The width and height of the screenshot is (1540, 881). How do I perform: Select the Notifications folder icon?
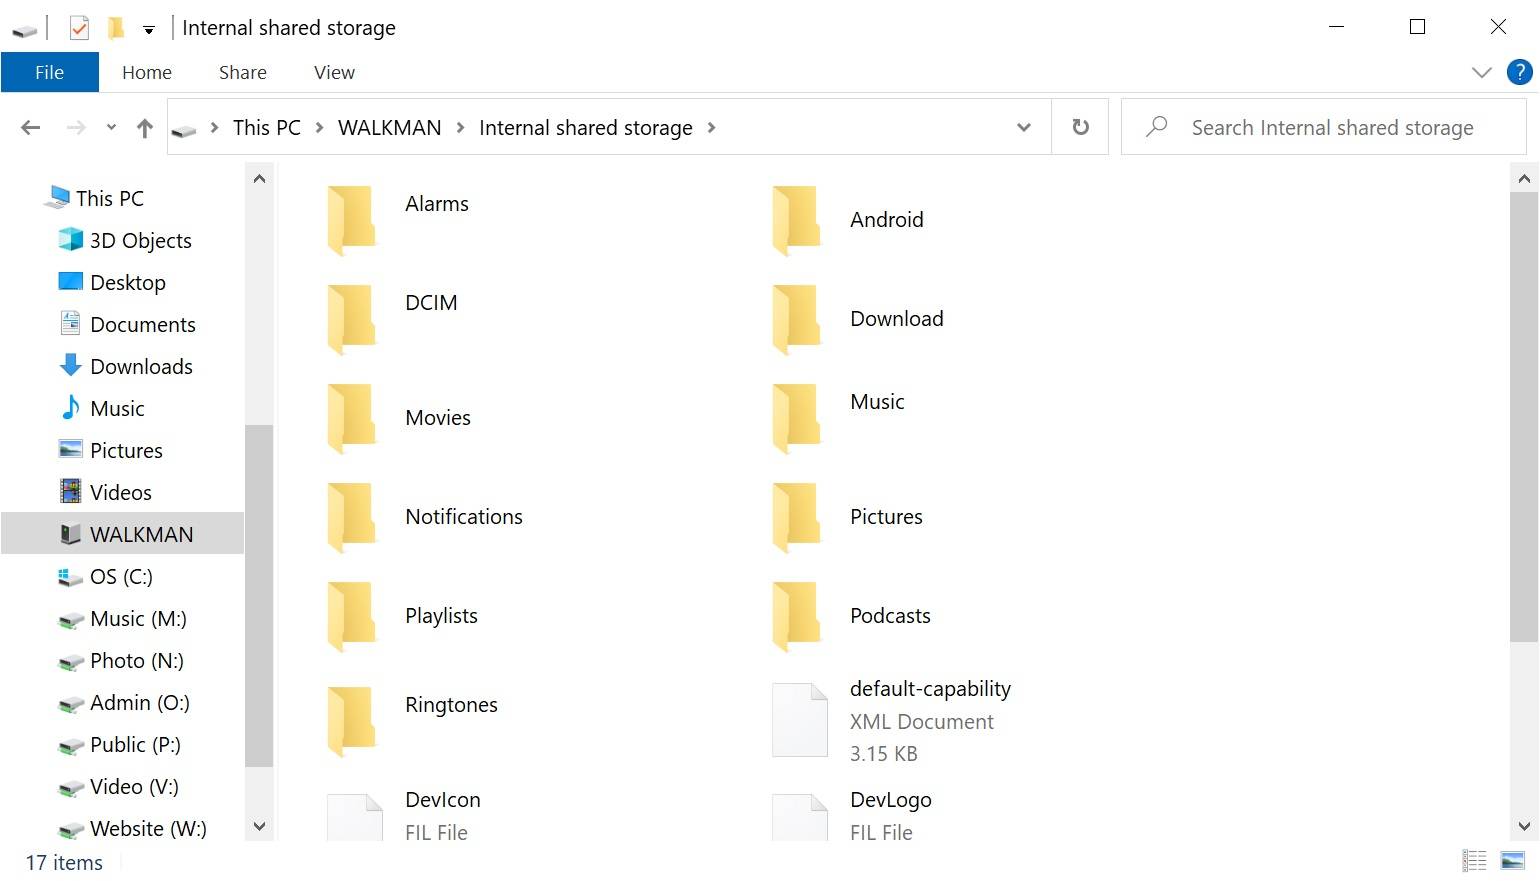tap(352, 517)
